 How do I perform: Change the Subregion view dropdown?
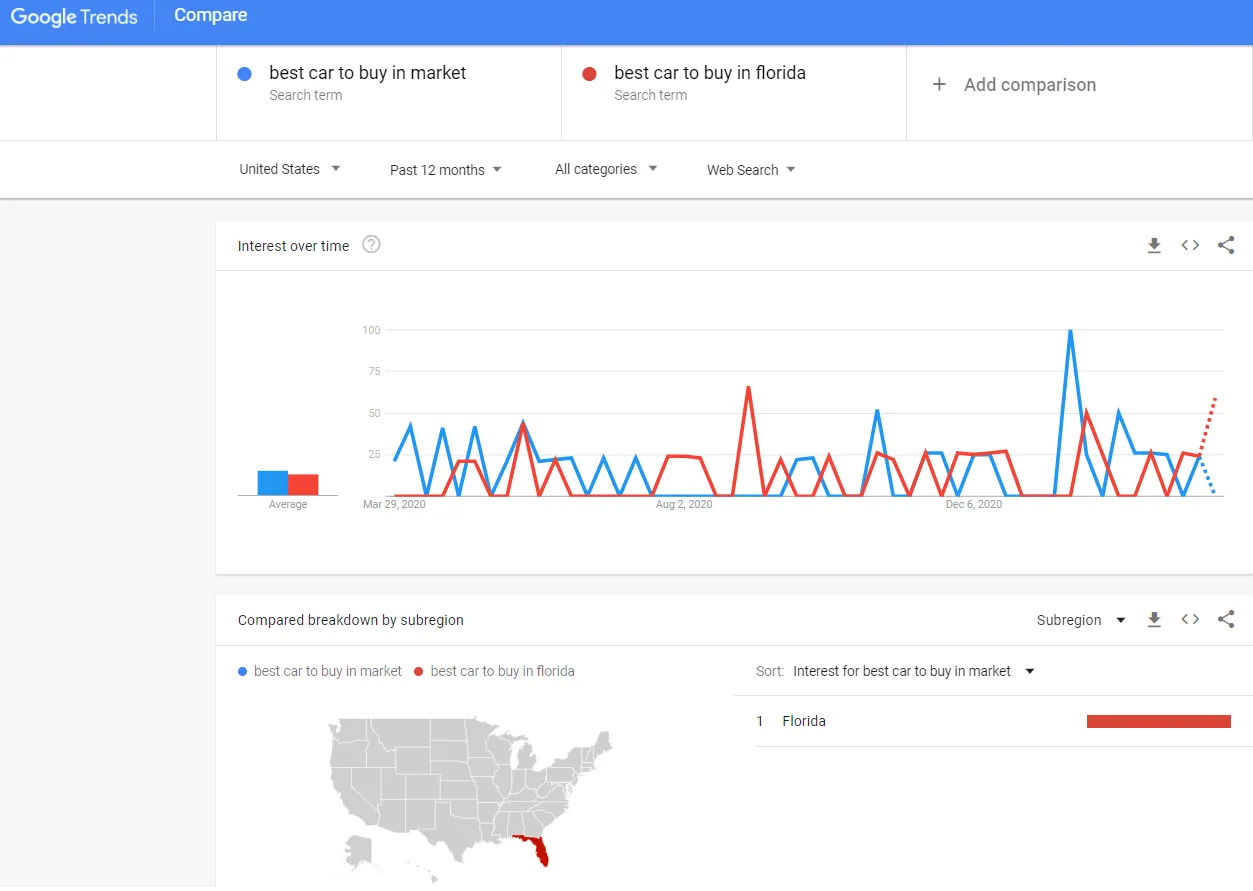[1081, 620]
